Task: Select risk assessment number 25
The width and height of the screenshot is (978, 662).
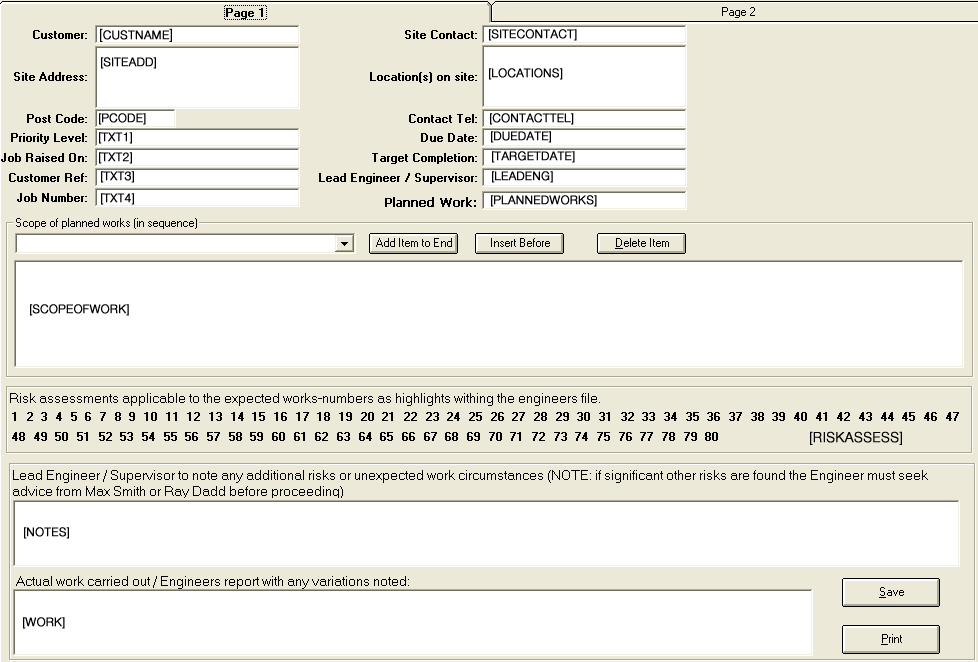Action: point(475,417)
